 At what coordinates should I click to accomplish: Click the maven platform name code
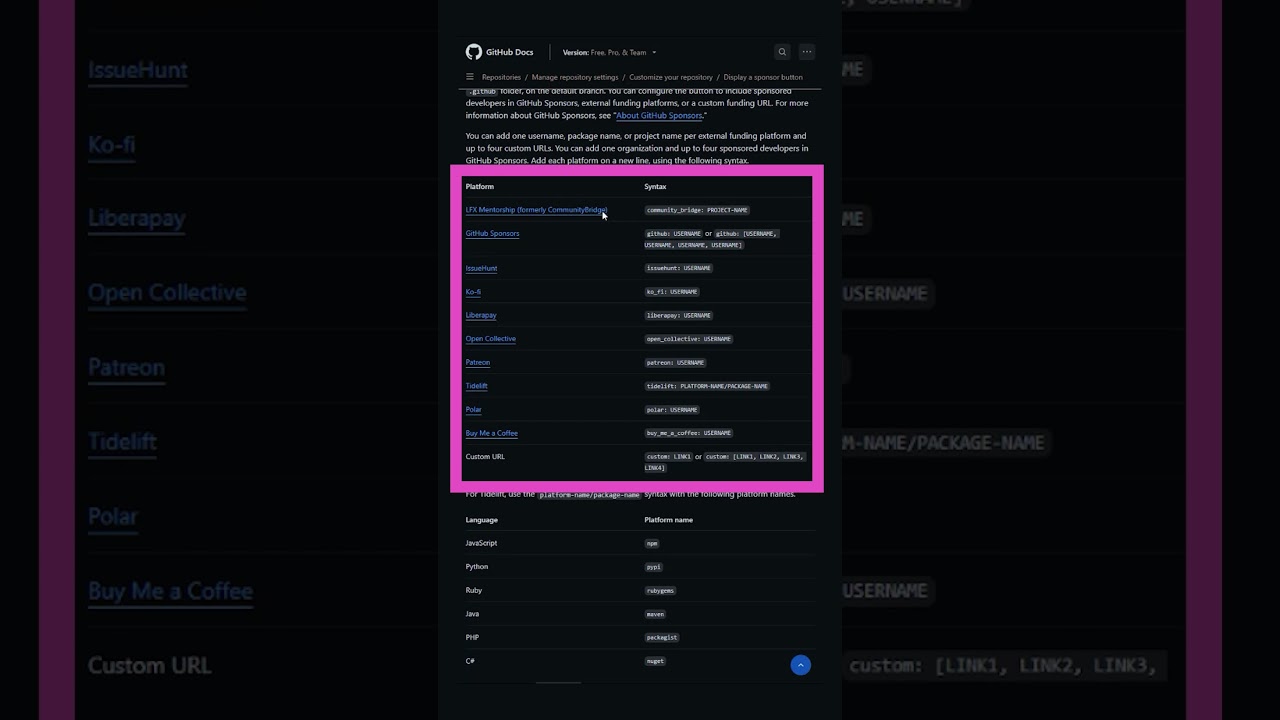[655, 614]
